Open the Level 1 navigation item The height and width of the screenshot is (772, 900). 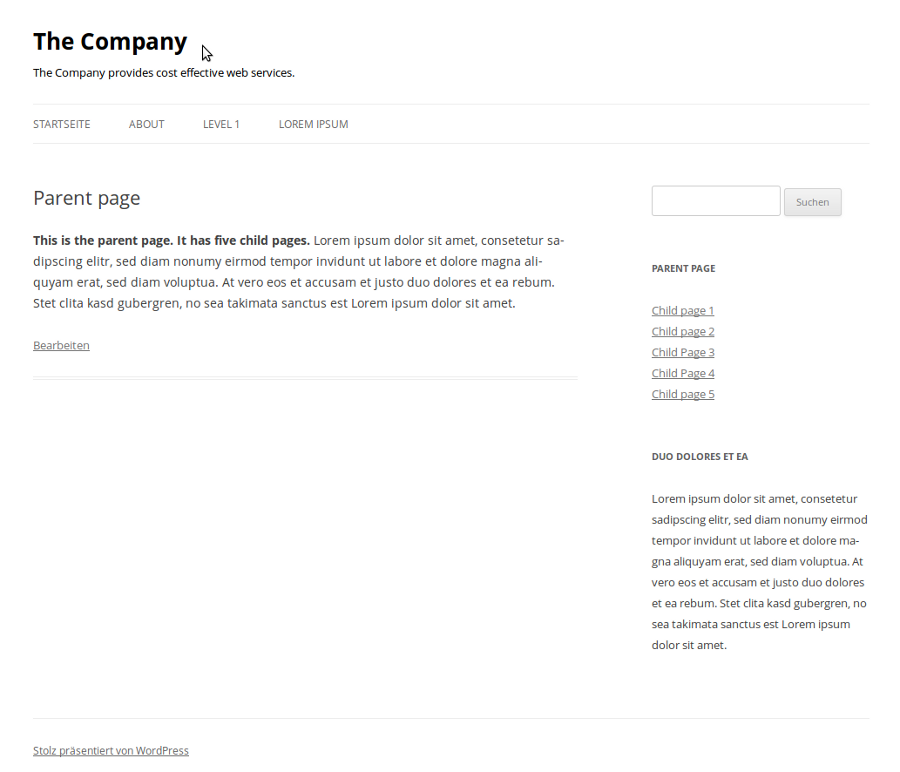(221, 124)
